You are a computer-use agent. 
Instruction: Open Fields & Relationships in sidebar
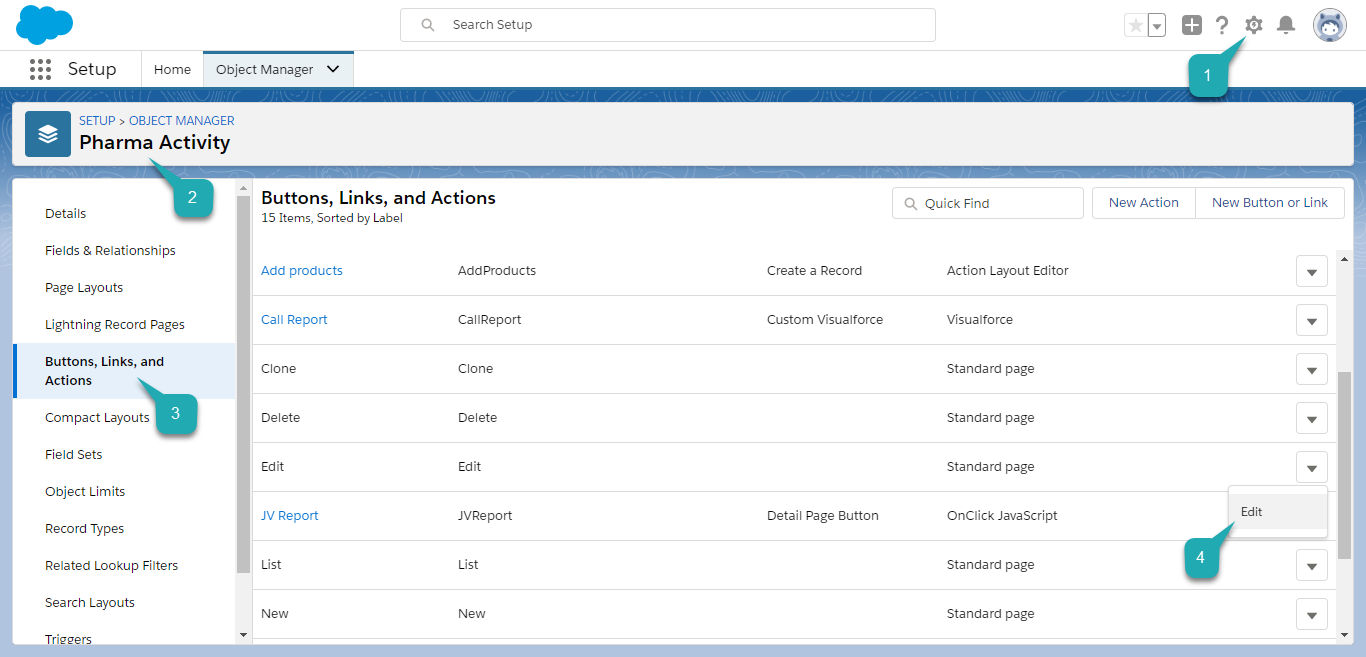(x=110, y=250)
